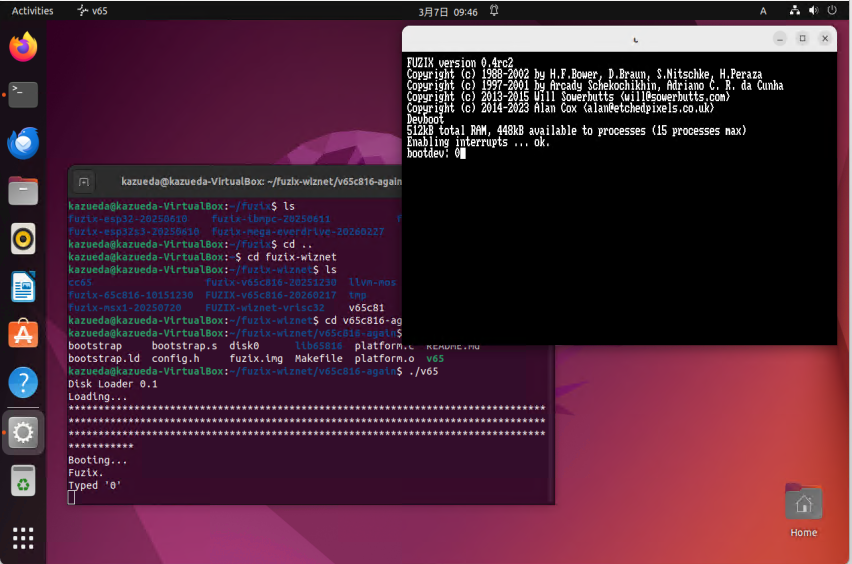
Task: Click the volume speaker icon in the top bar
Action: click(x=813, y=10)
